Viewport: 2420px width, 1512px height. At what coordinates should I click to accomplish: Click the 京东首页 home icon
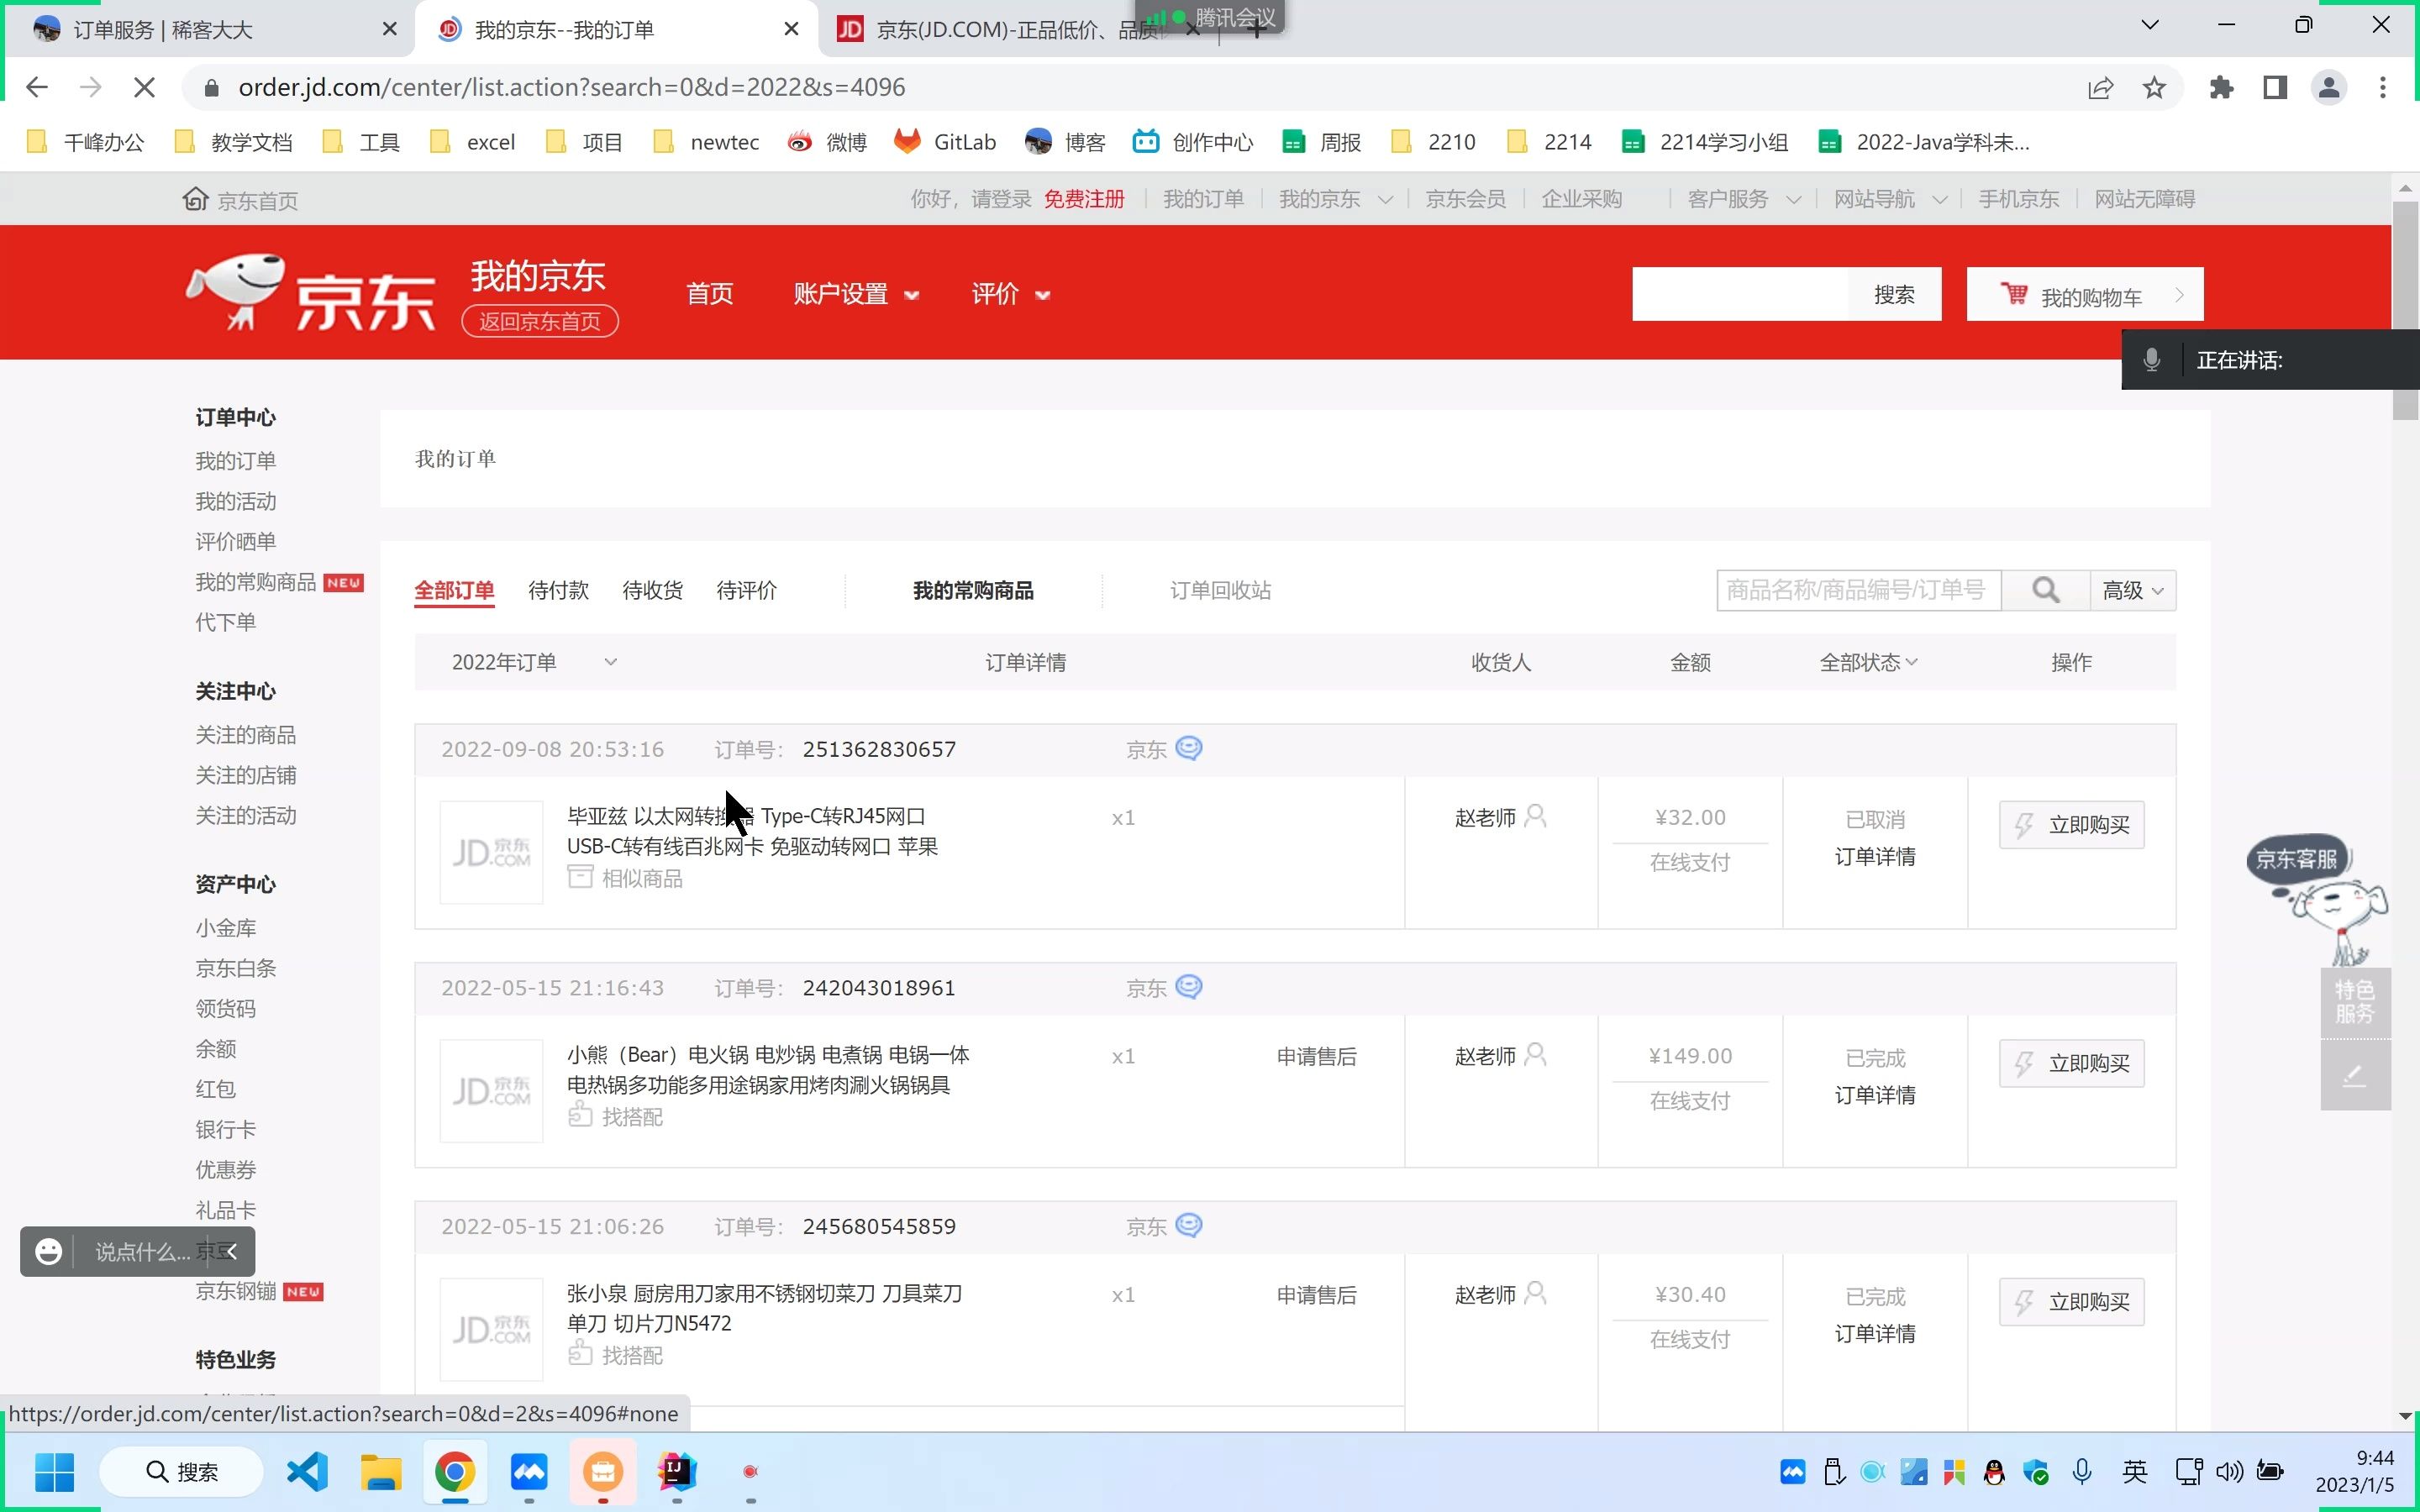[x=195, y=199]
